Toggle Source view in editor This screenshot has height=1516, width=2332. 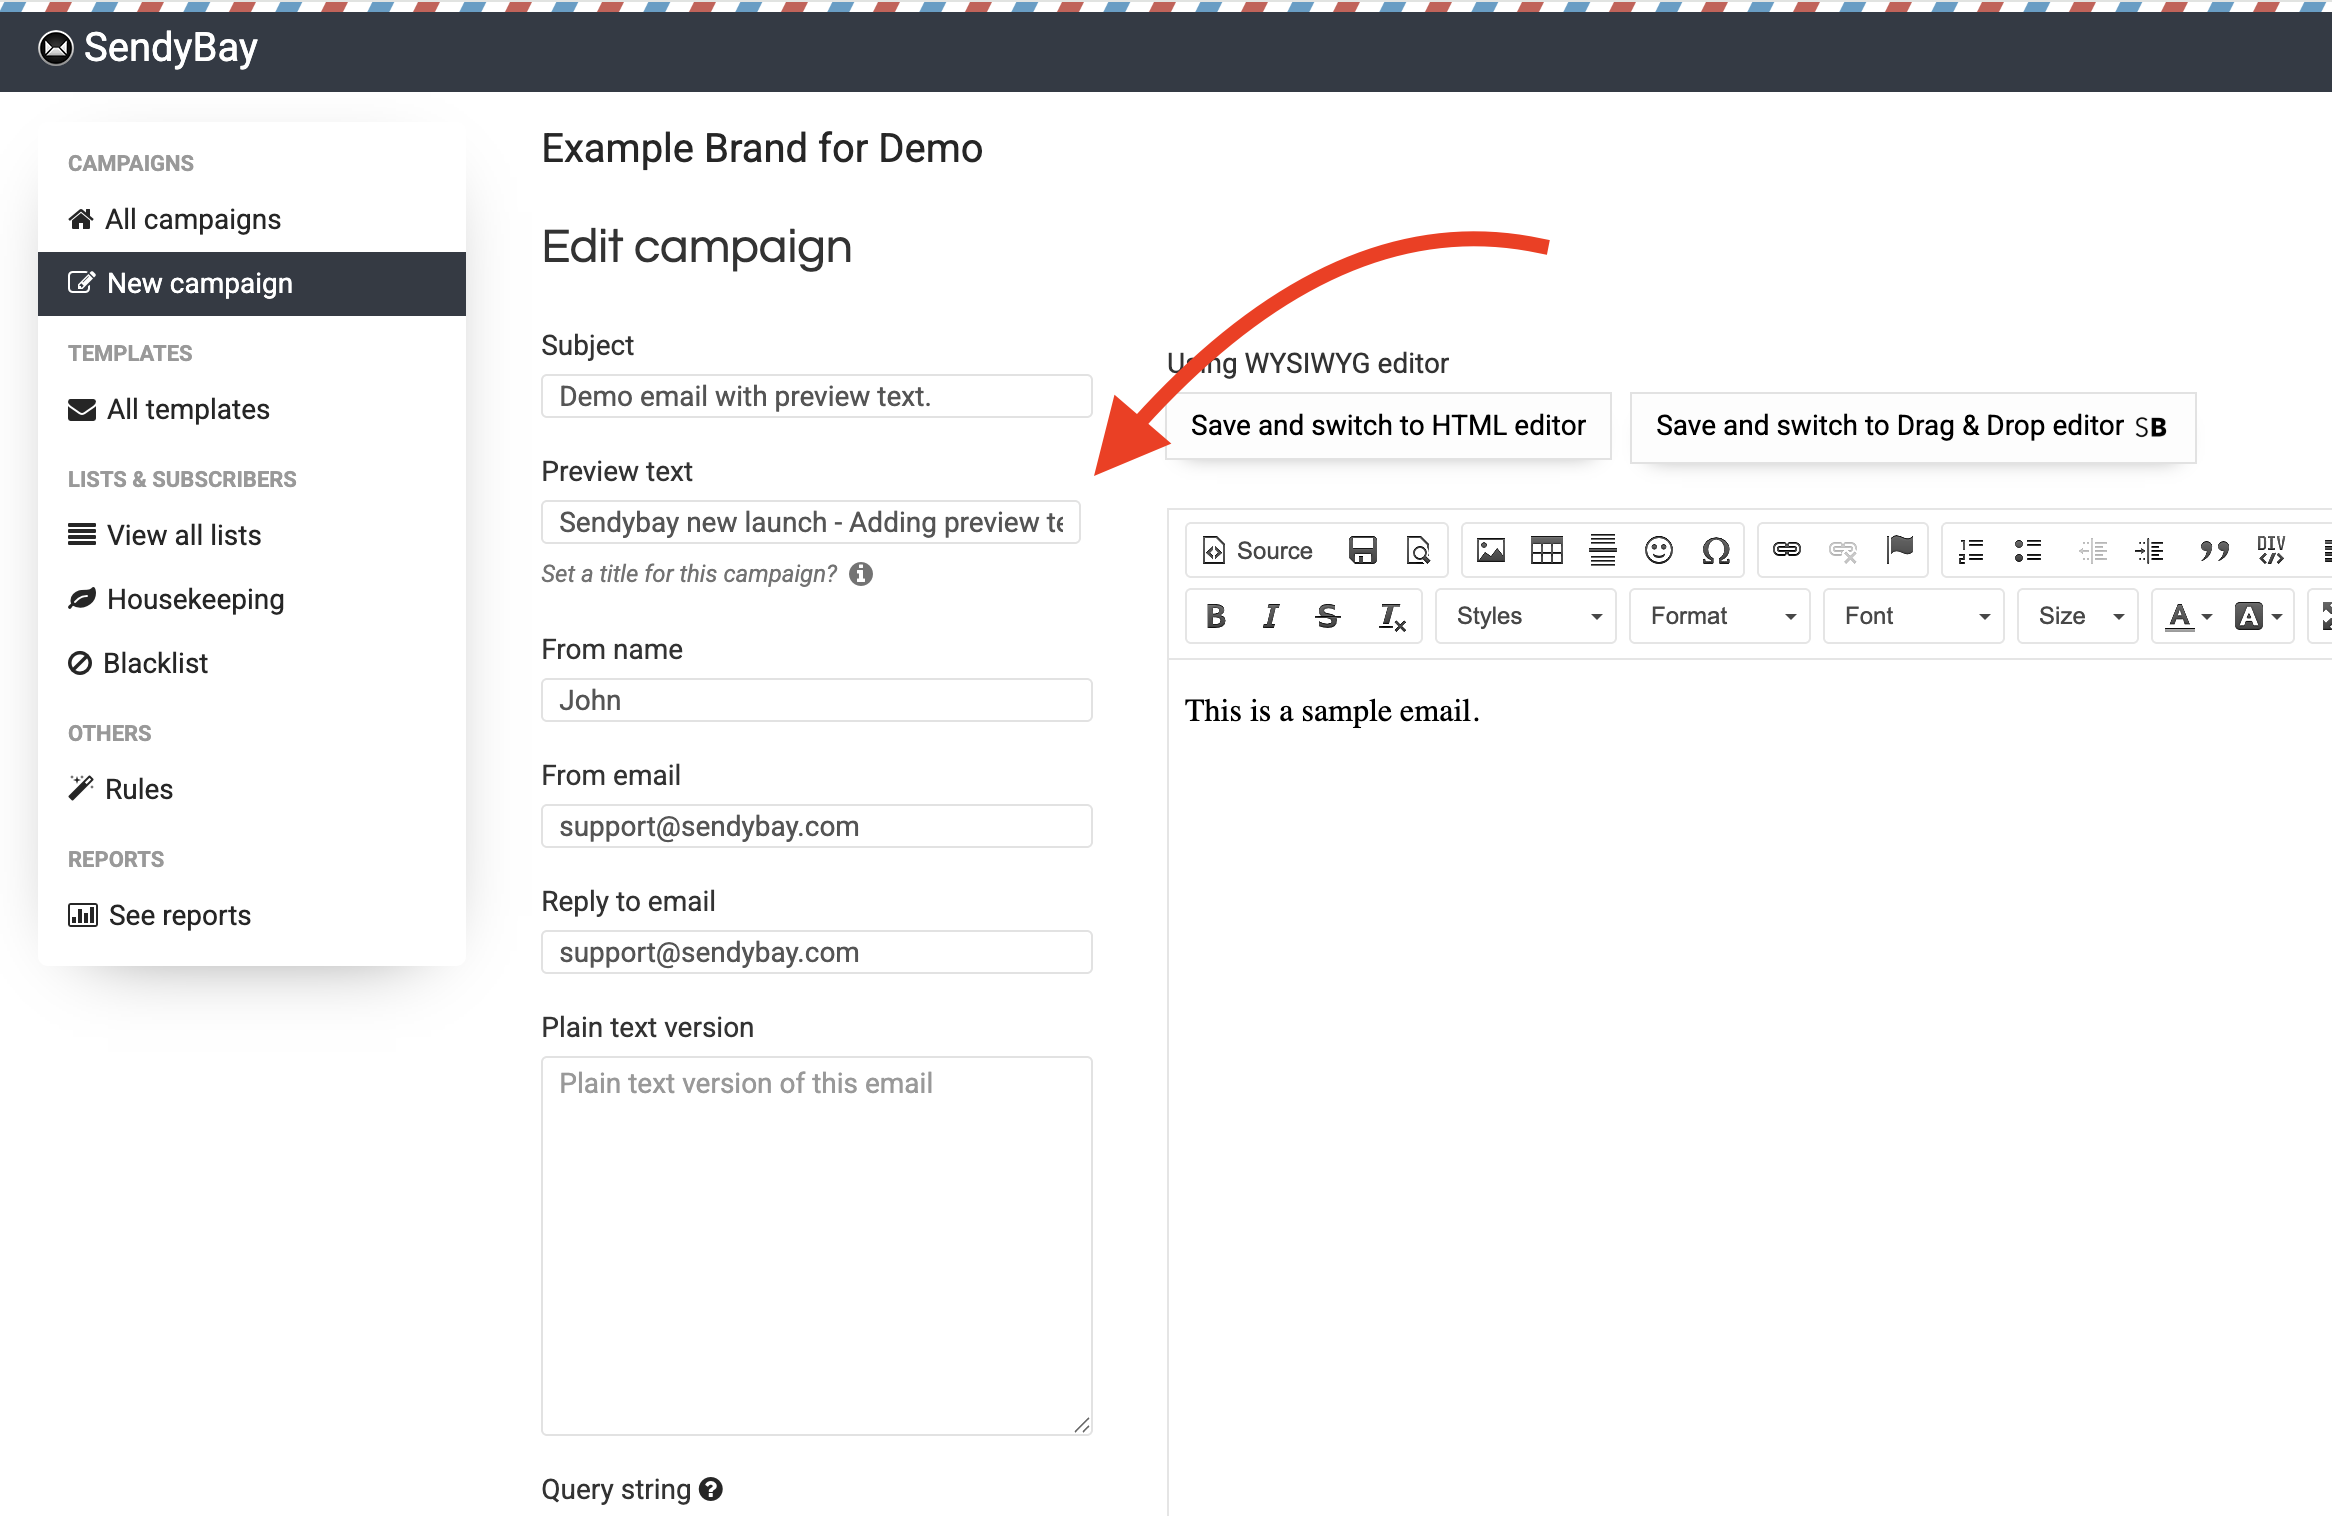[x=1258, y=550]
